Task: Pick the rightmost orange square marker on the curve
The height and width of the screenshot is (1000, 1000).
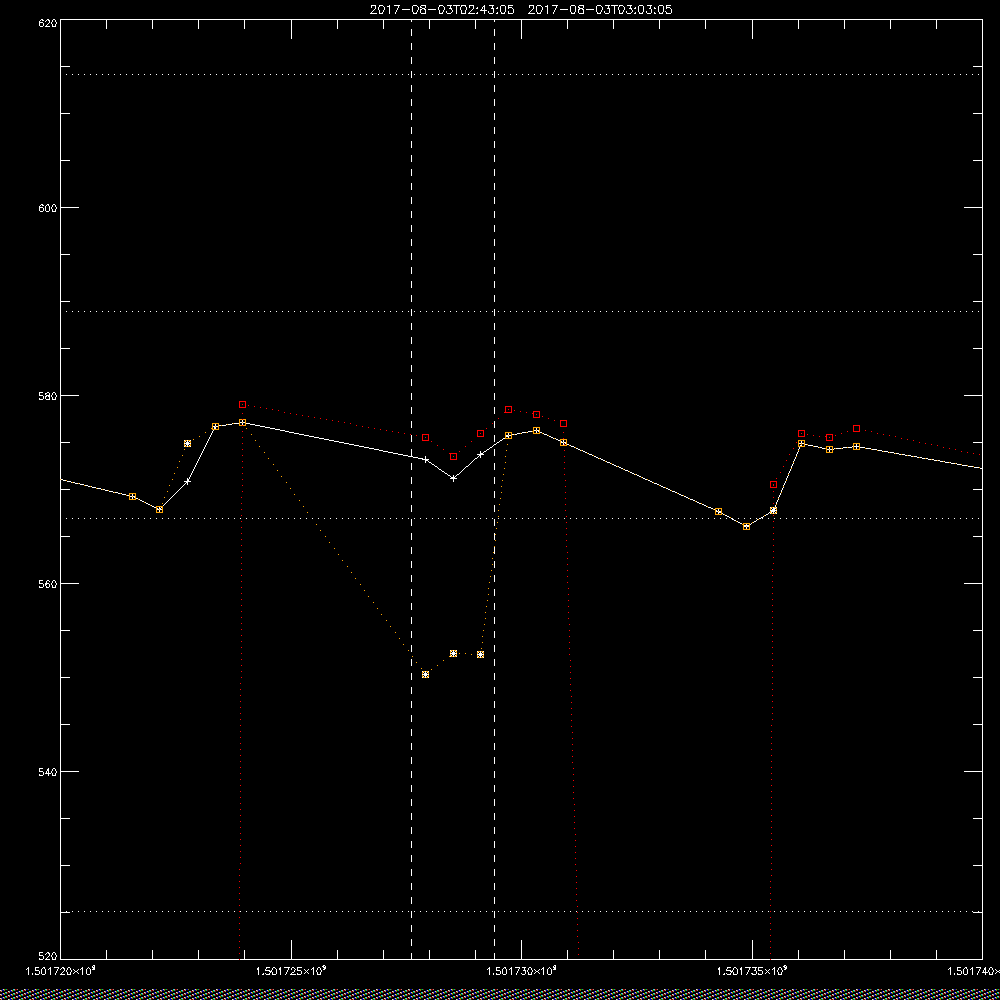Action: click(857, 446)
